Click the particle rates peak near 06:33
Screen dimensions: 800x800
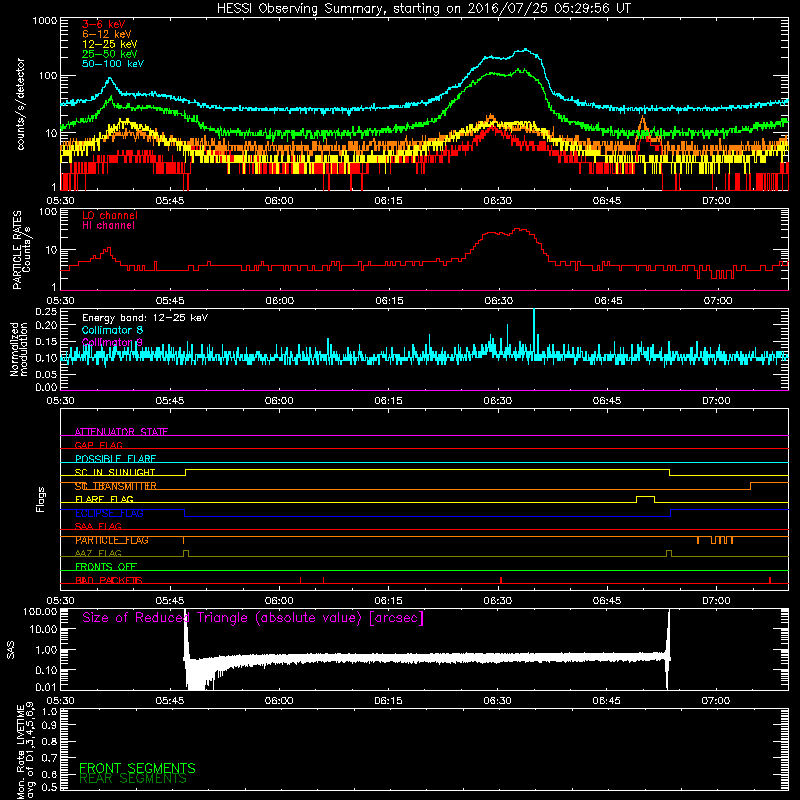519,230
